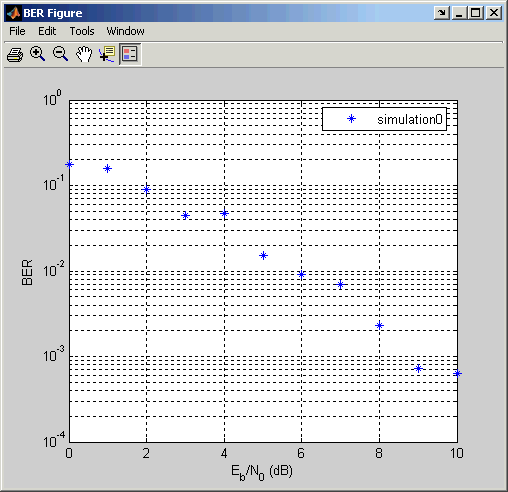Click the data point at 5 dB
508x492 pixels.
263,256
